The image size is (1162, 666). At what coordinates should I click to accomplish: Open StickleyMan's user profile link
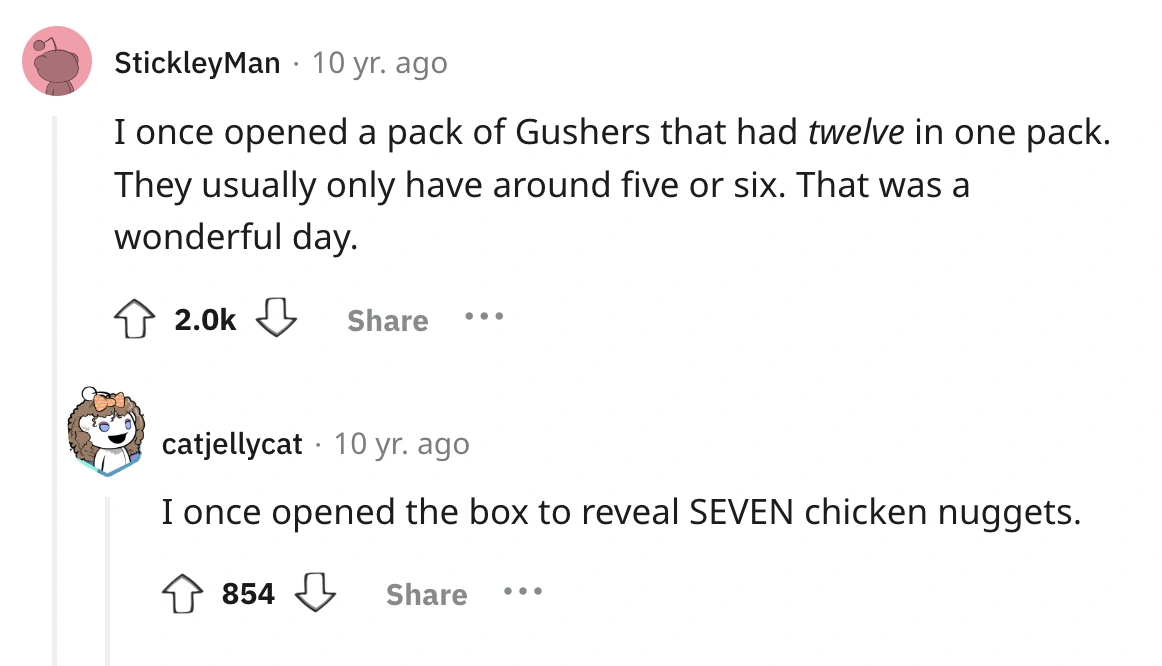pos(197,63)
